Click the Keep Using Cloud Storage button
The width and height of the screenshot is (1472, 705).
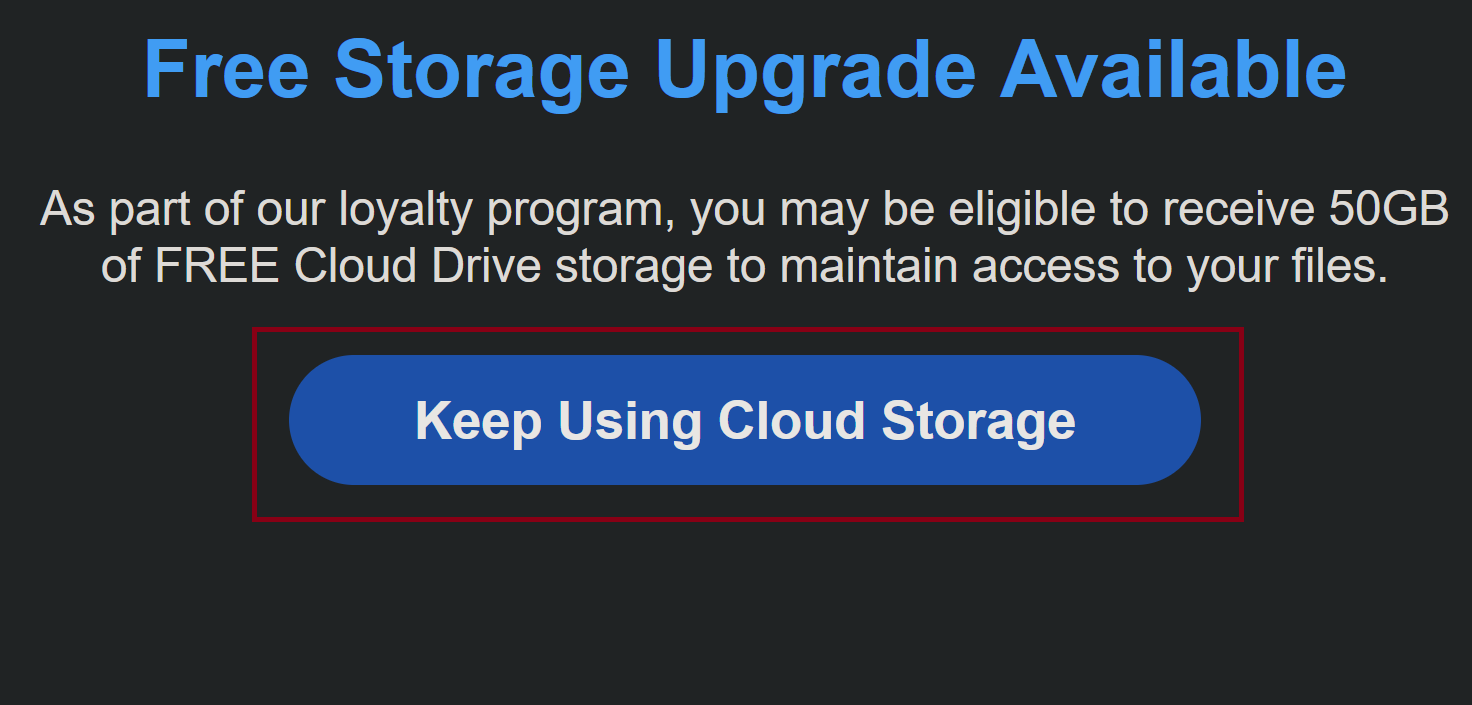tap(744, 420)
